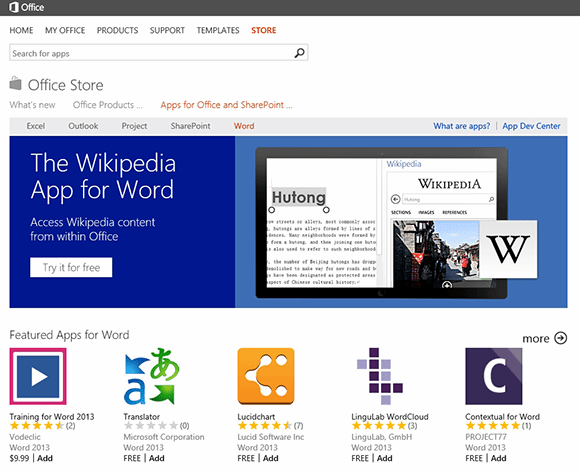
Task: Open the PRODUCTS menu
Action: (x=118, y=30)
